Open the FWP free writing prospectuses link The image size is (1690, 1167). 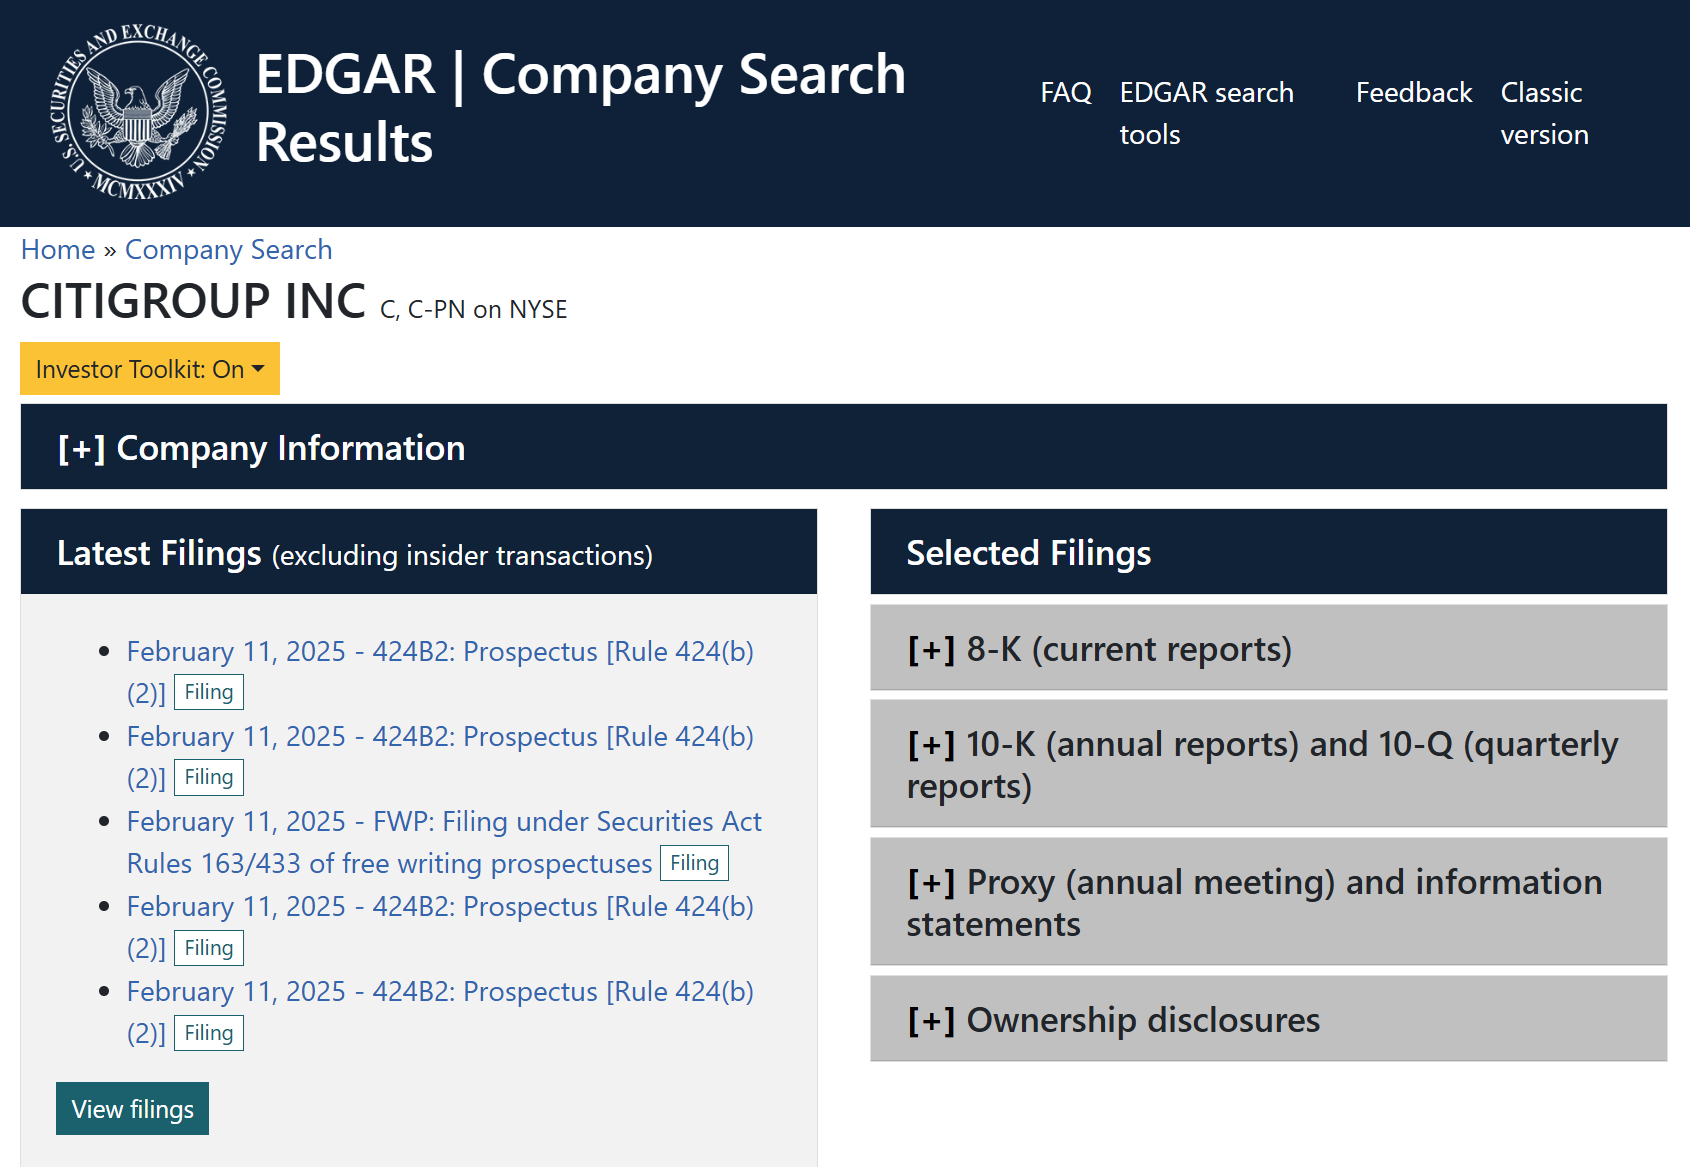pyautogui.click(x=444, y=842)
